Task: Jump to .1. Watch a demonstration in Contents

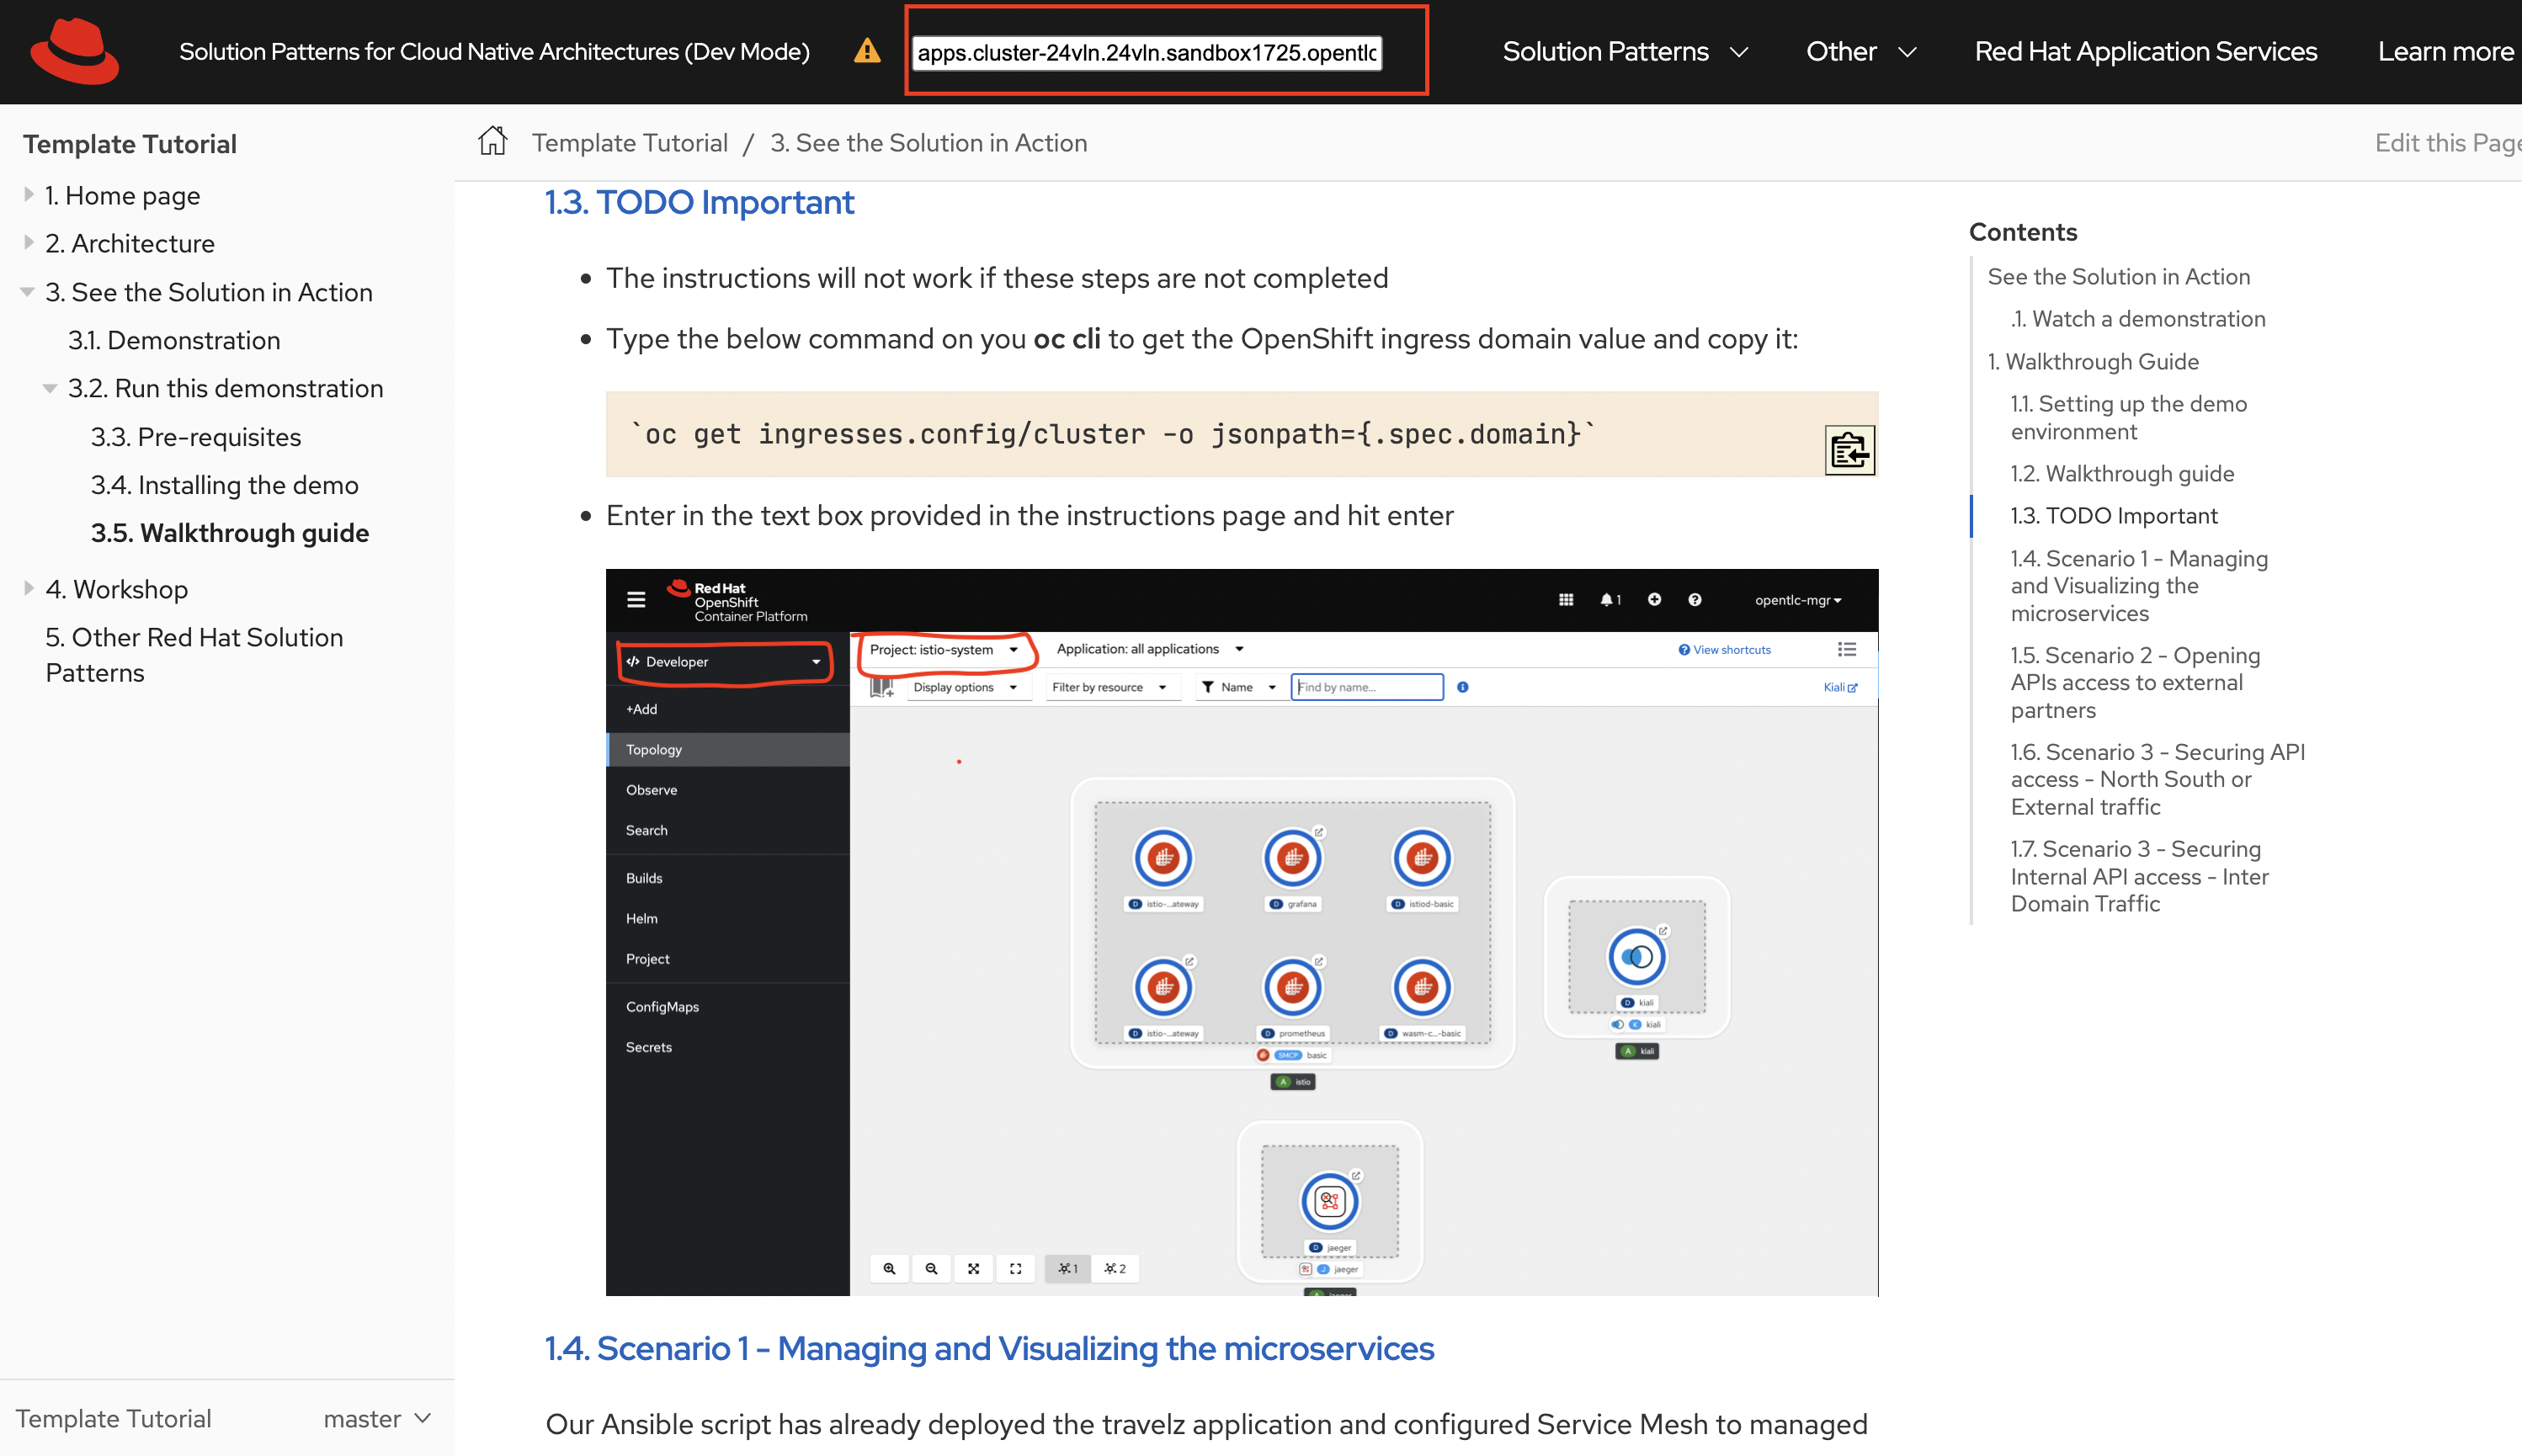Action: point(2137,318)
